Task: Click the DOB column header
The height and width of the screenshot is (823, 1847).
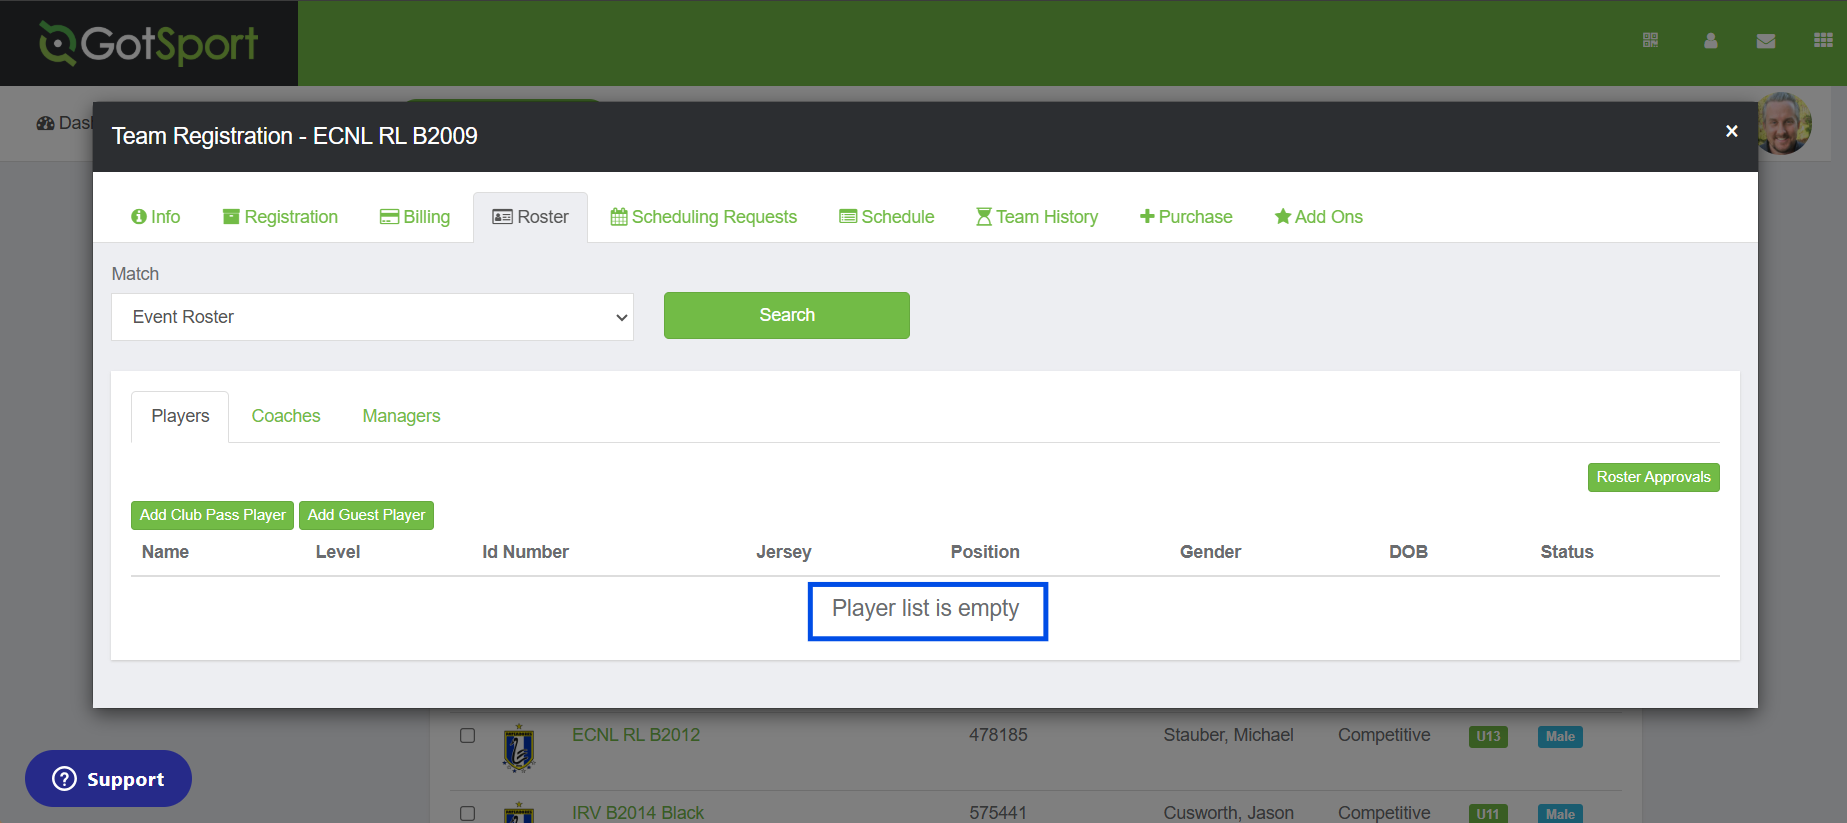Action: [x=1408, y=552]
